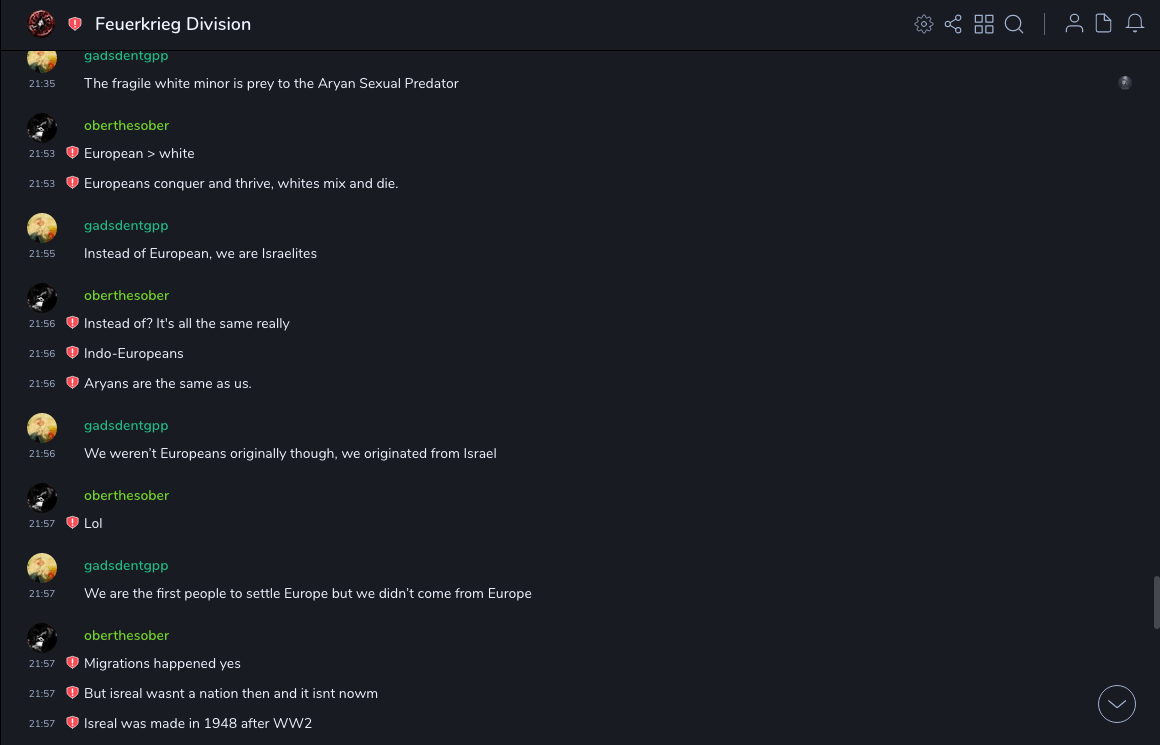This screenshot has width=1160, height=745.
Task: Click the document file icon in the header
Action: pos(1104,24)
